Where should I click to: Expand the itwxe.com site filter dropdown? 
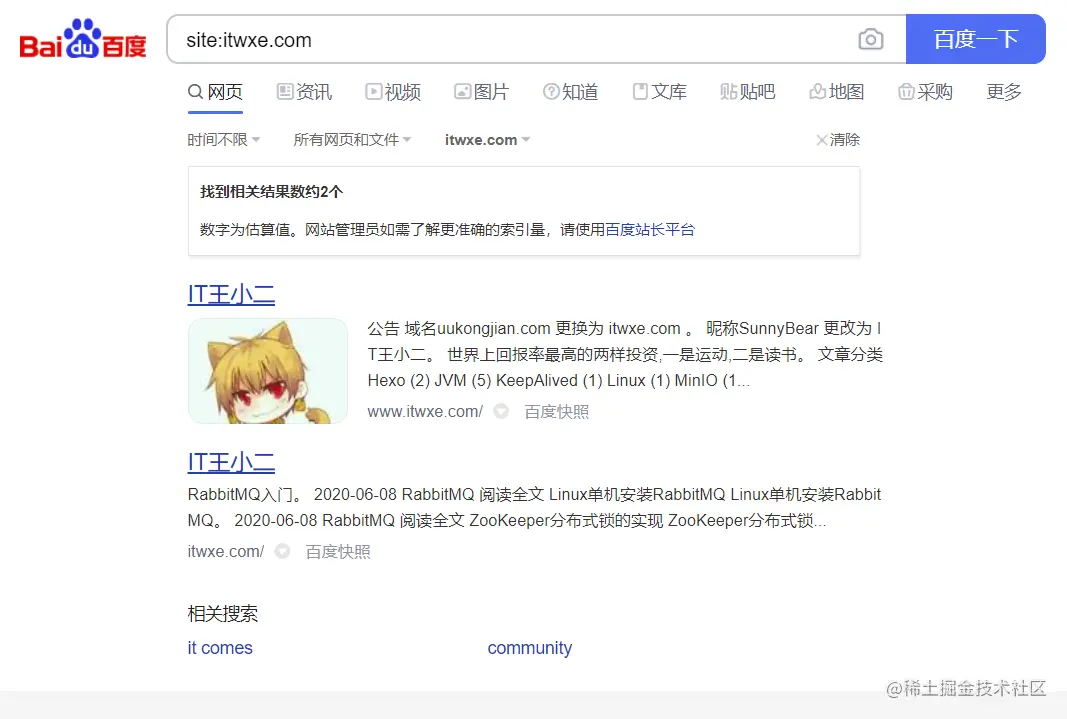coord(487,140)
